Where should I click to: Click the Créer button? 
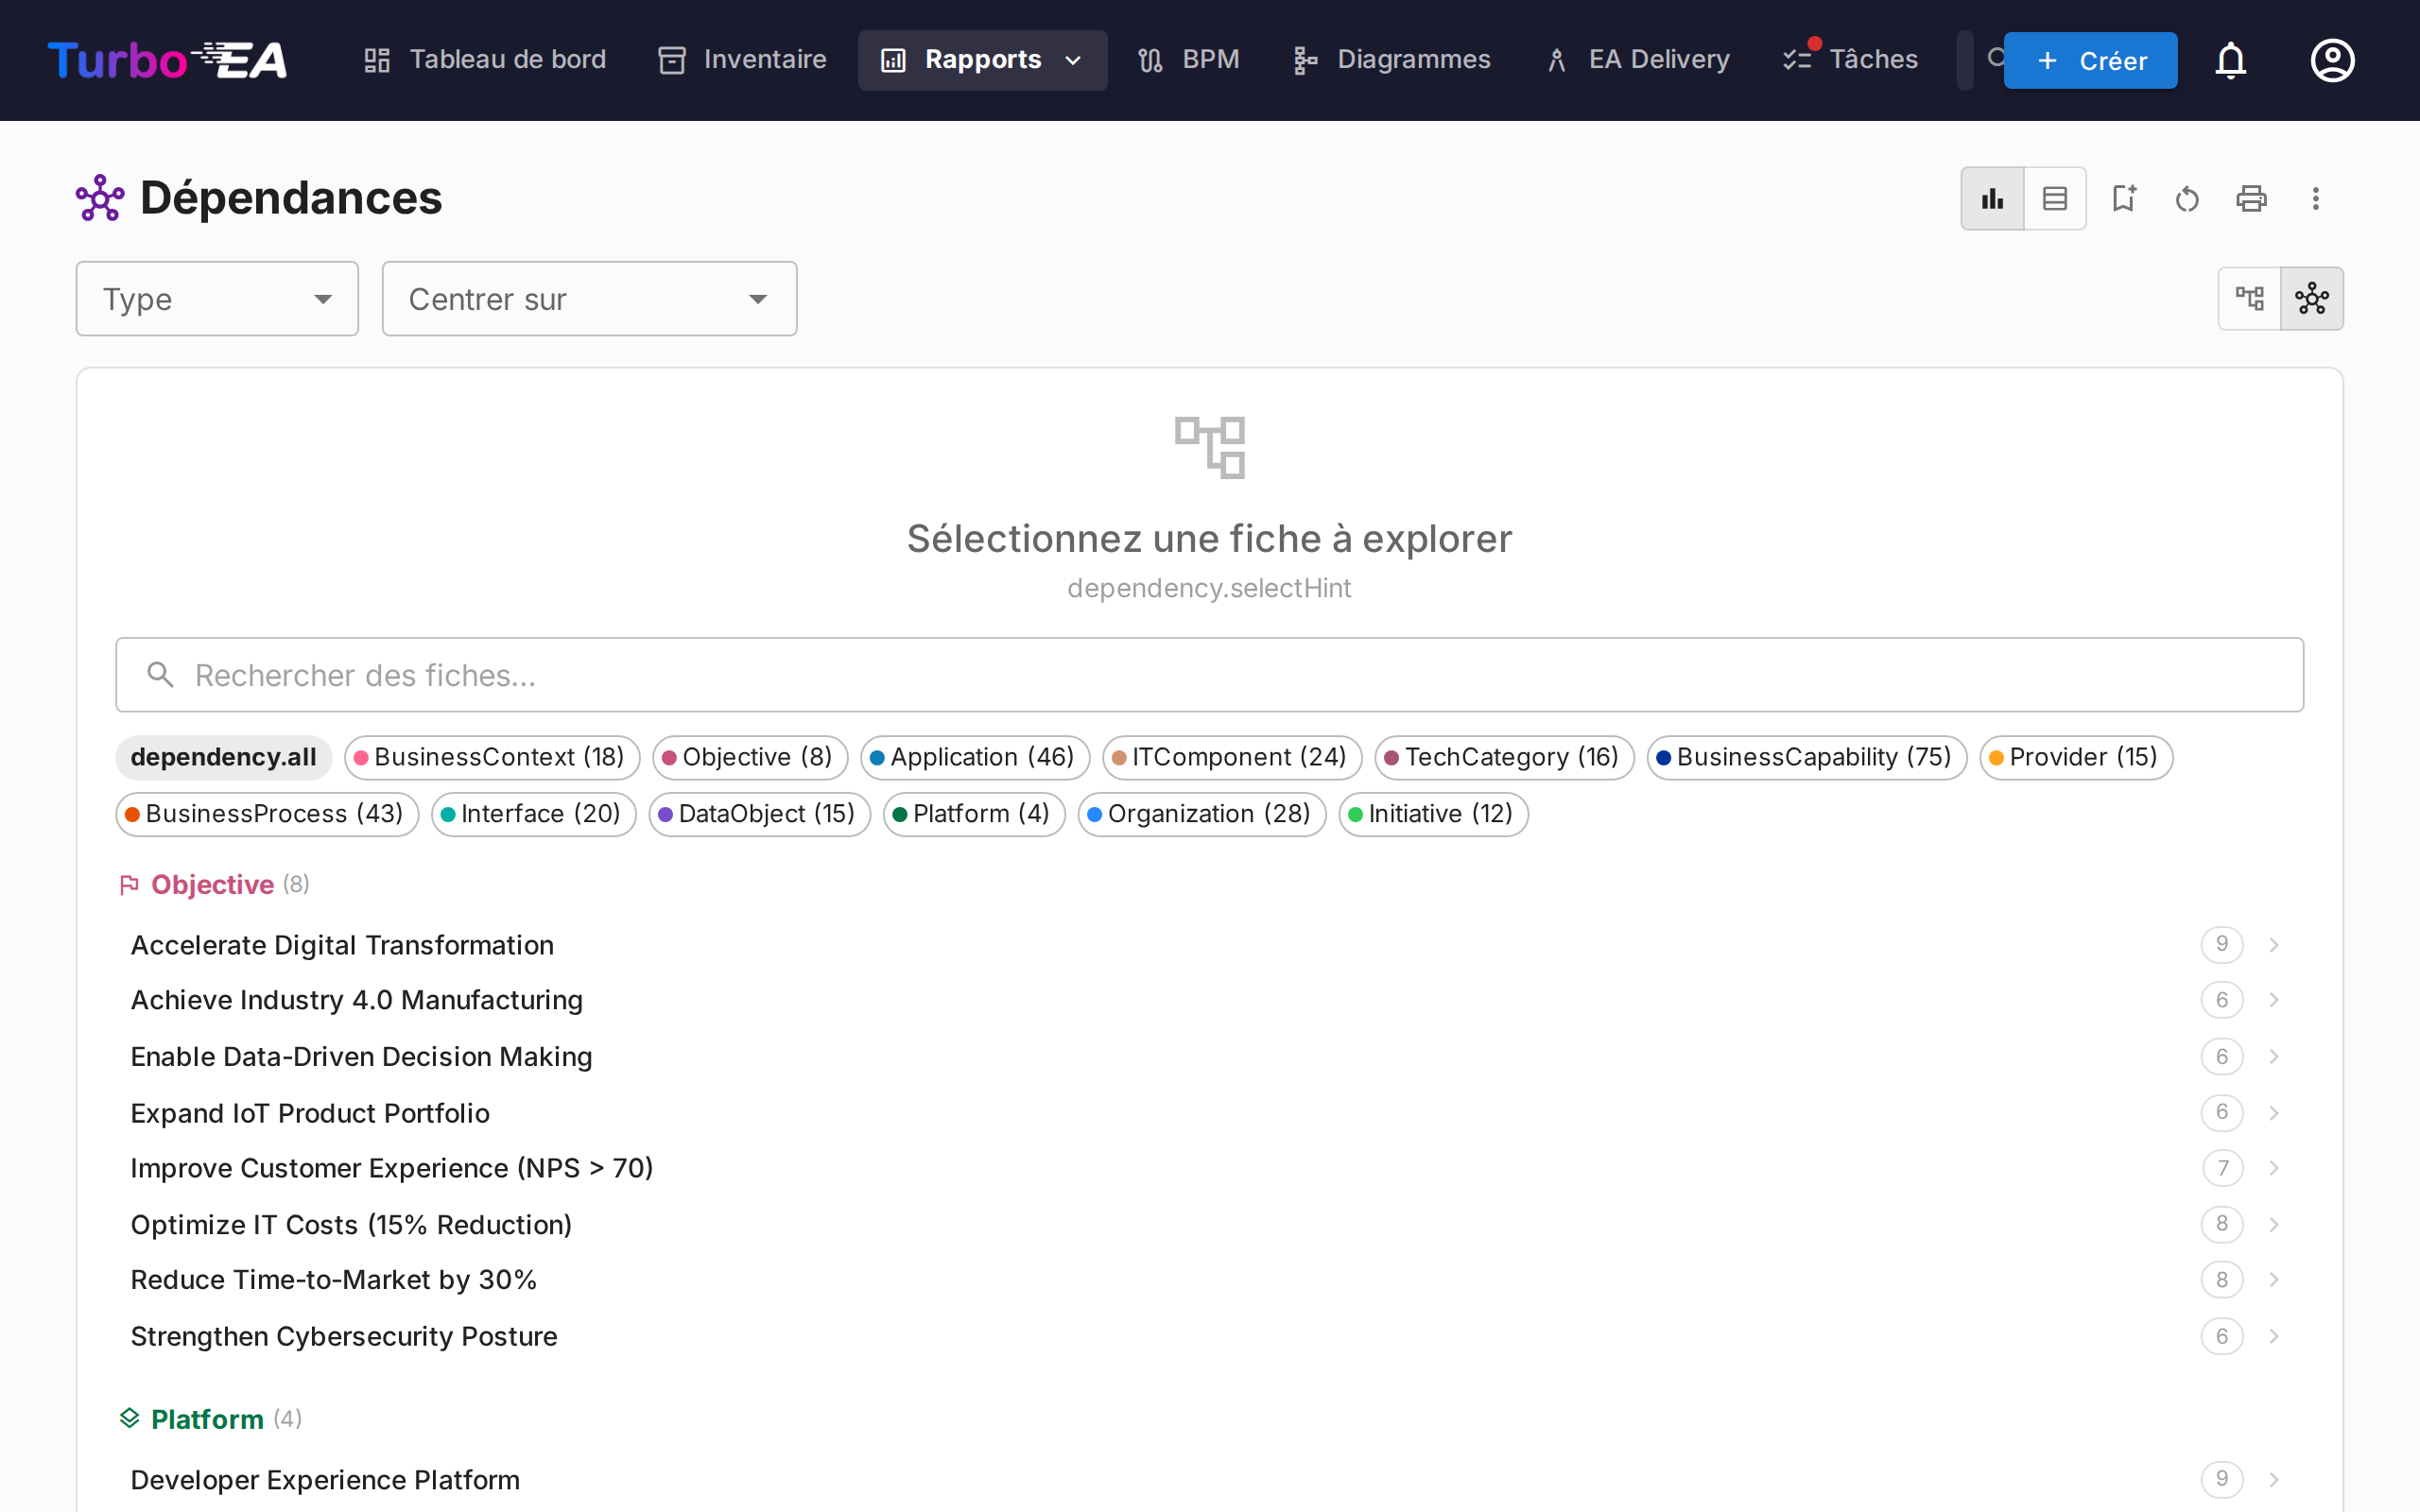[x=2090, y=60]
